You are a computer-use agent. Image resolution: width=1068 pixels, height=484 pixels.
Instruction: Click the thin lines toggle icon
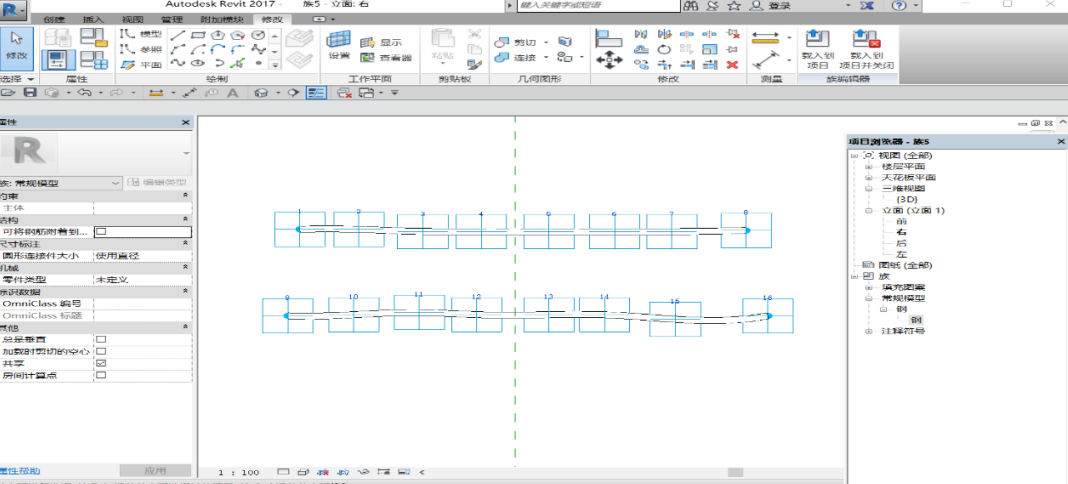[315, 93]
